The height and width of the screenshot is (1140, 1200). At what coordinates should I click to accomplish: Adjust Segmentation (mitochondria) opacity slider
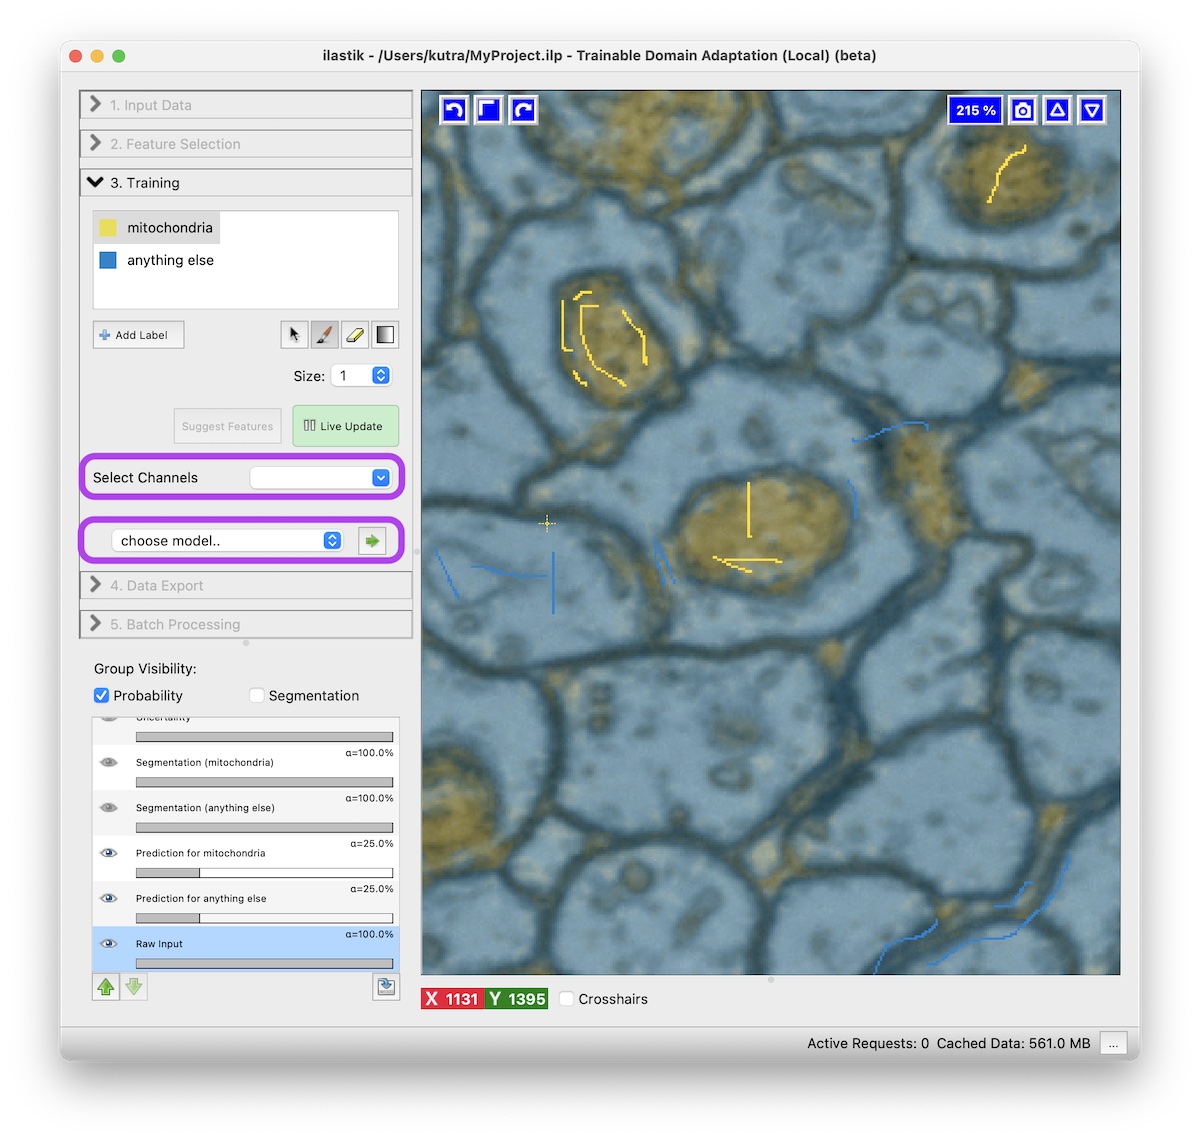tap(264, 782)
